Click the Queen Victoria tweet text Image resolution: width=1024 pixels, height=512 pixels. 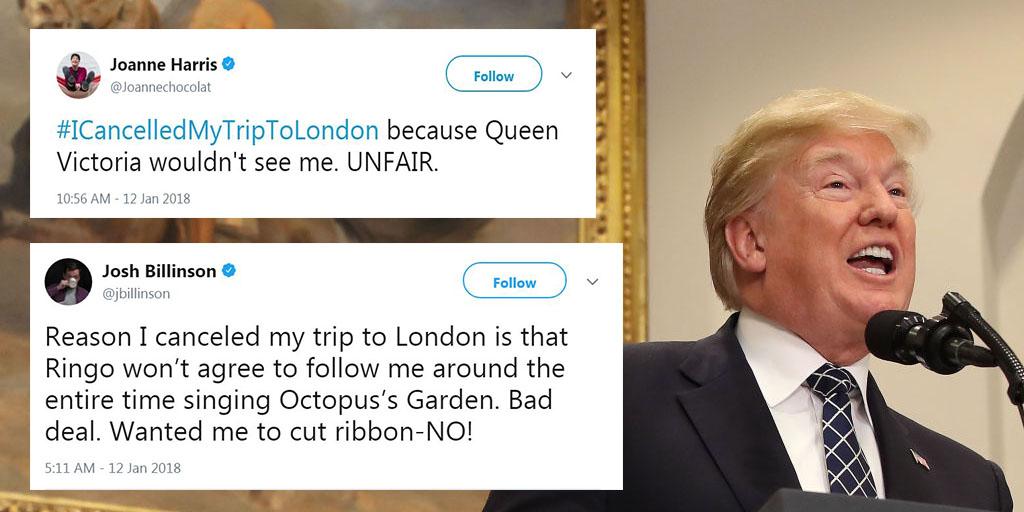click(308, 147)
